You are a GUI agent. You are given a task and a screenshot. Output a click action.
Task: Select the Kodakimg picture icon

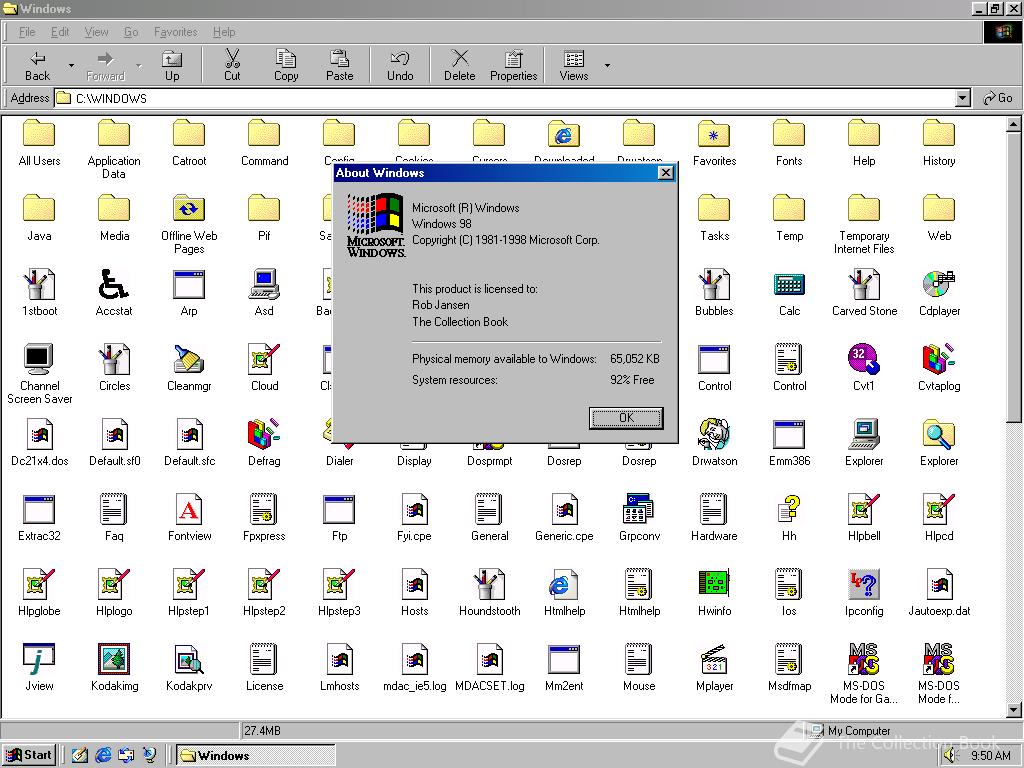point(114,658)
